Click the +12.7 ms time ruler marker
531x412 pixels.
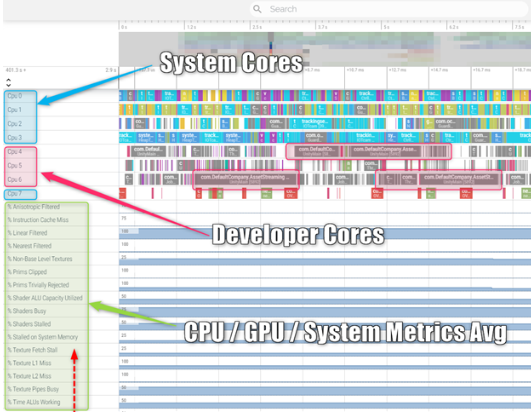coord(397,70)
